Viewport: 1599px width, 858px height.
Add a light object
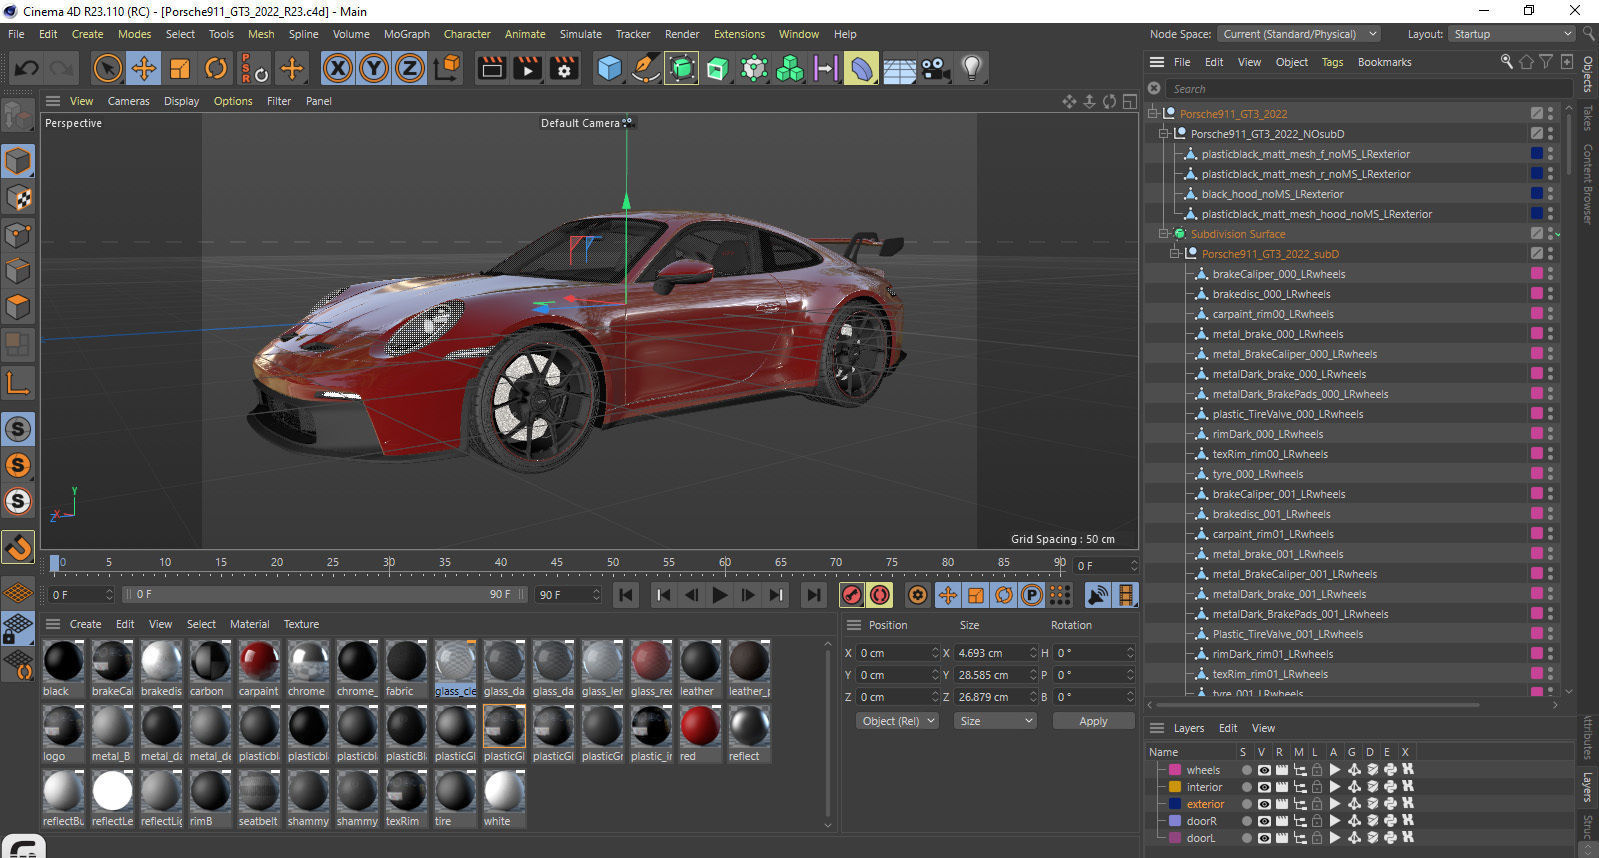(x=971, y=68)
